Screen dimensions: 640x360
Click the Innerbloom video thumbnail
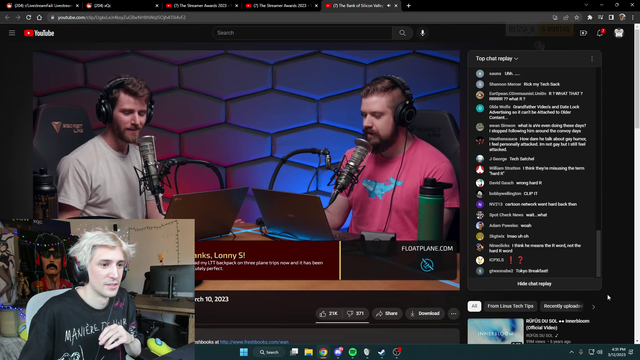click(495, 331)
